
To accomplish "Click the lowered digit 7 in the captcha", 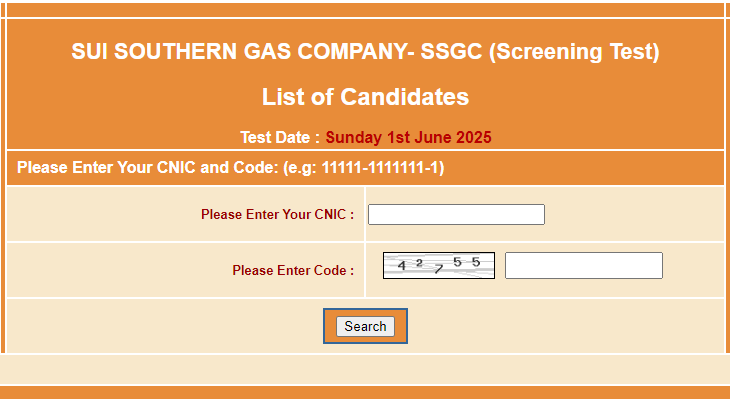I will tap(438, 269).
